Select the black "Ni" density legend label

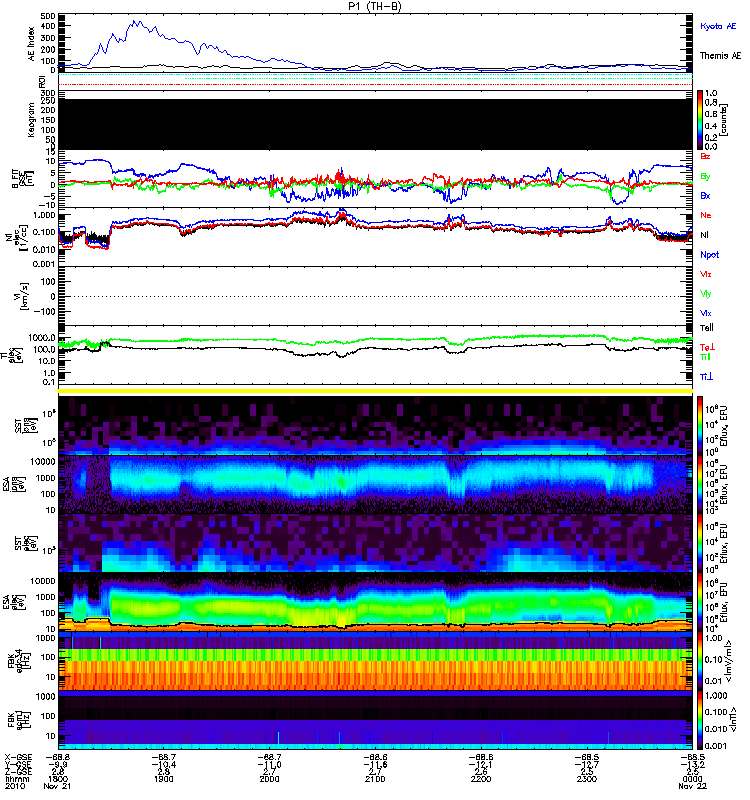(x=704, y=235)
